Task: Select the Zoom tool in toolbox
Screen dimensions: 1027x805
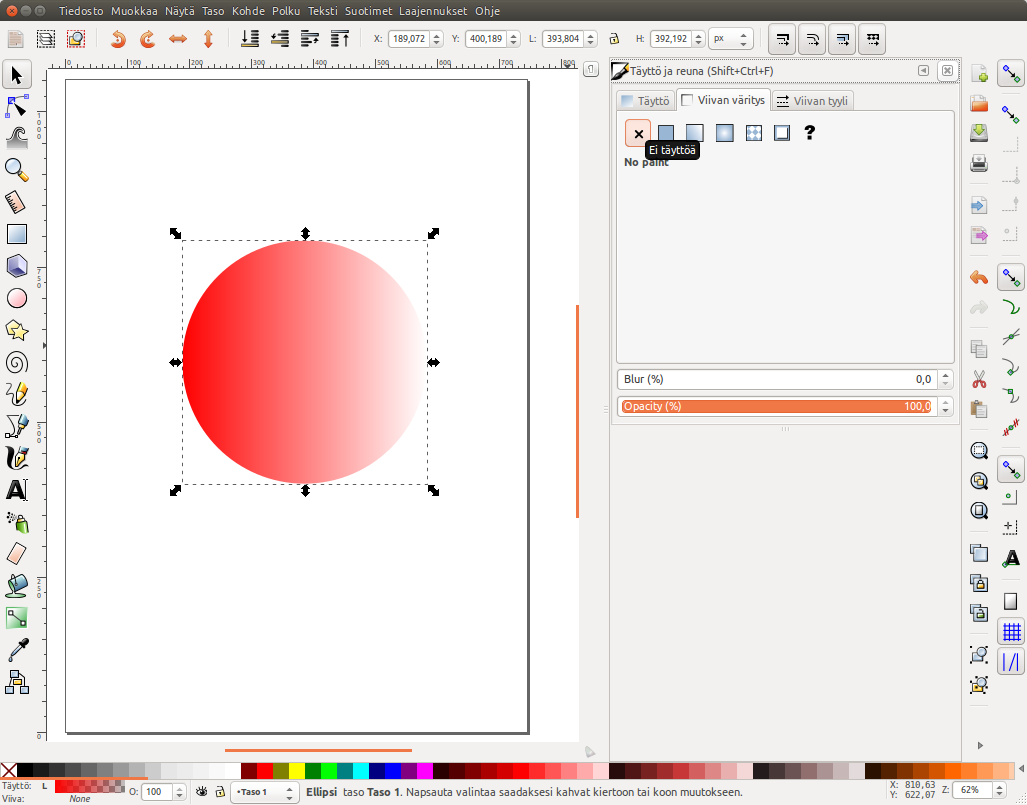Action: [17, 169]
